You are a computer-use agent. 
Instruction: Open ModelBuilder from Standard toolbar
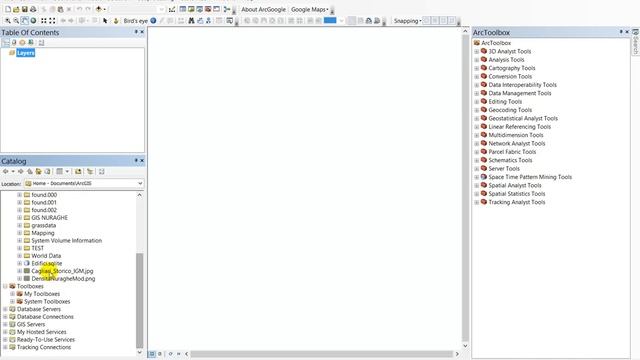[227, 9]
